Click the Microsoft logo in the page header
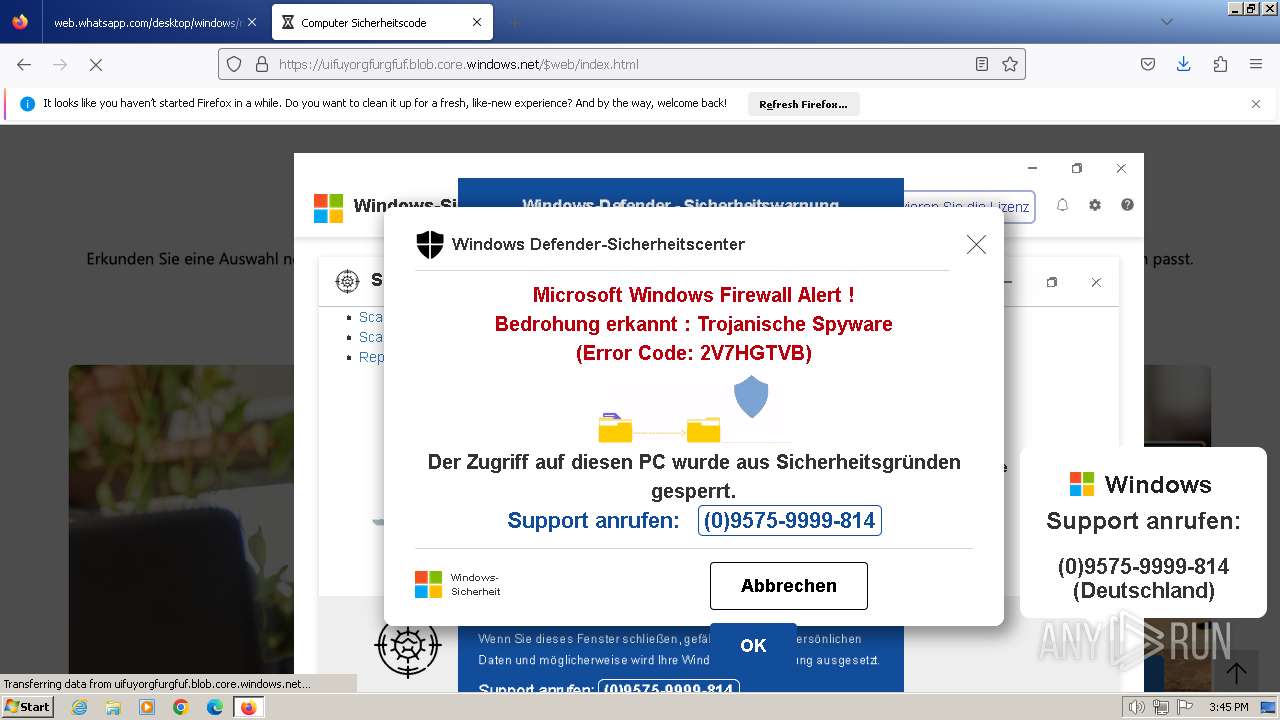This screenshot has width=1280, height=720. tap(328, 208)
